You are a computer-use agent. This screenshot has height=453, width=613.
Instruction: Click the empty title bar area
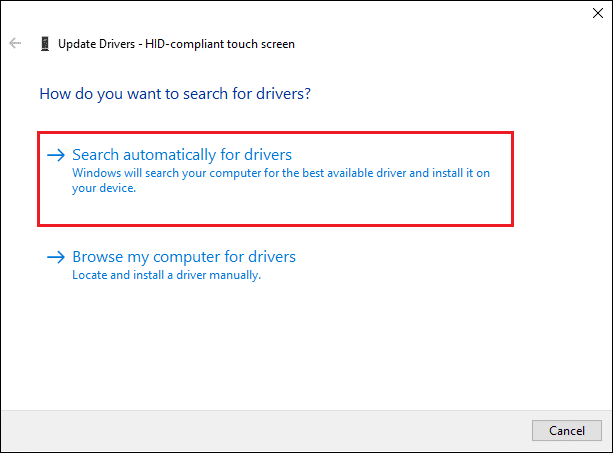pos(300,13)
